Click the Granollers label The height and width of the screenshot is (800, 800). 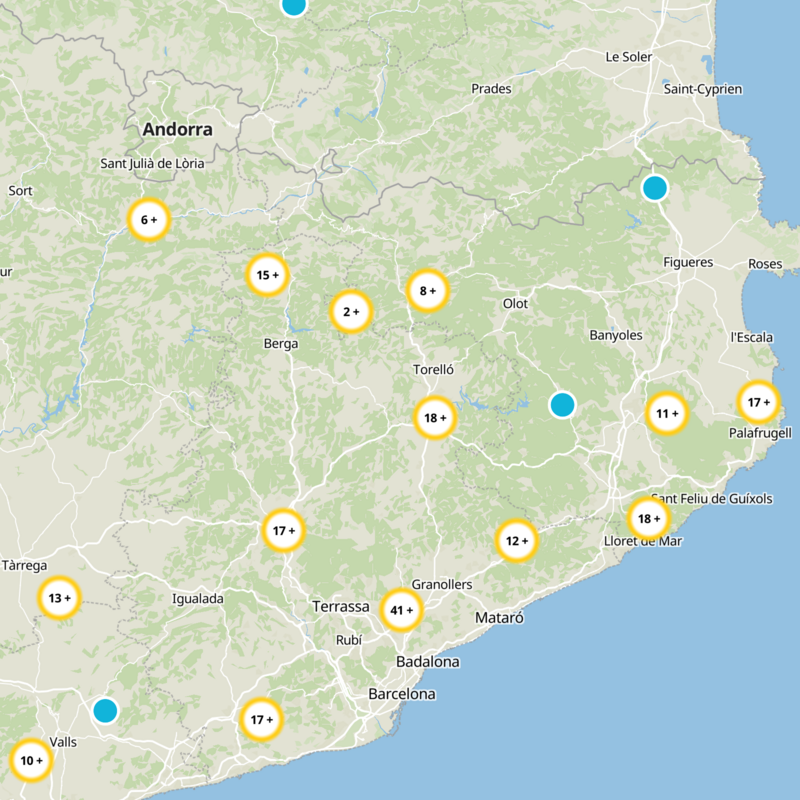(x=442, y=584)
